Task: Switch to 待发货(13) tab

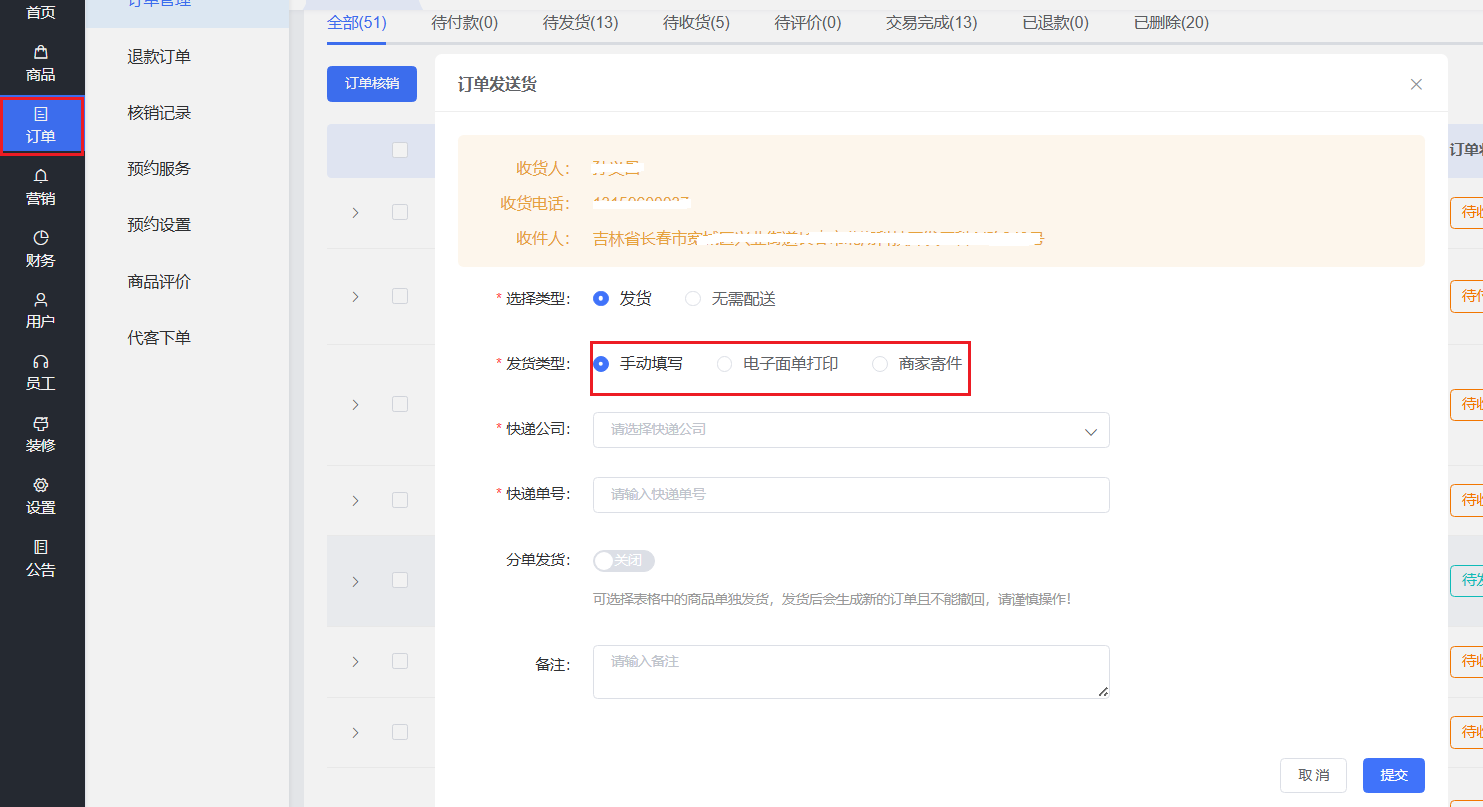Action: point(581,22)
